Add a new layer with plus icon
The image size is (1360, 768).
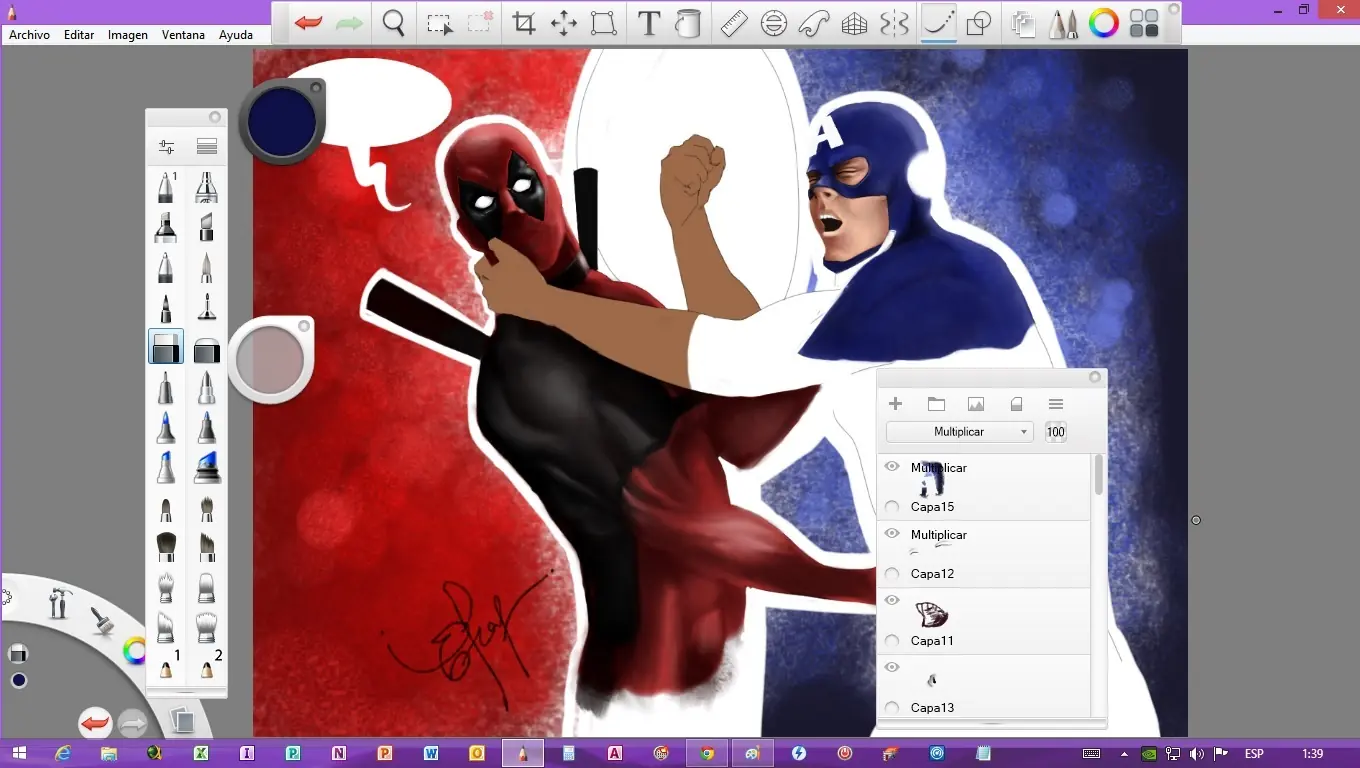click(x=895, y=404)
